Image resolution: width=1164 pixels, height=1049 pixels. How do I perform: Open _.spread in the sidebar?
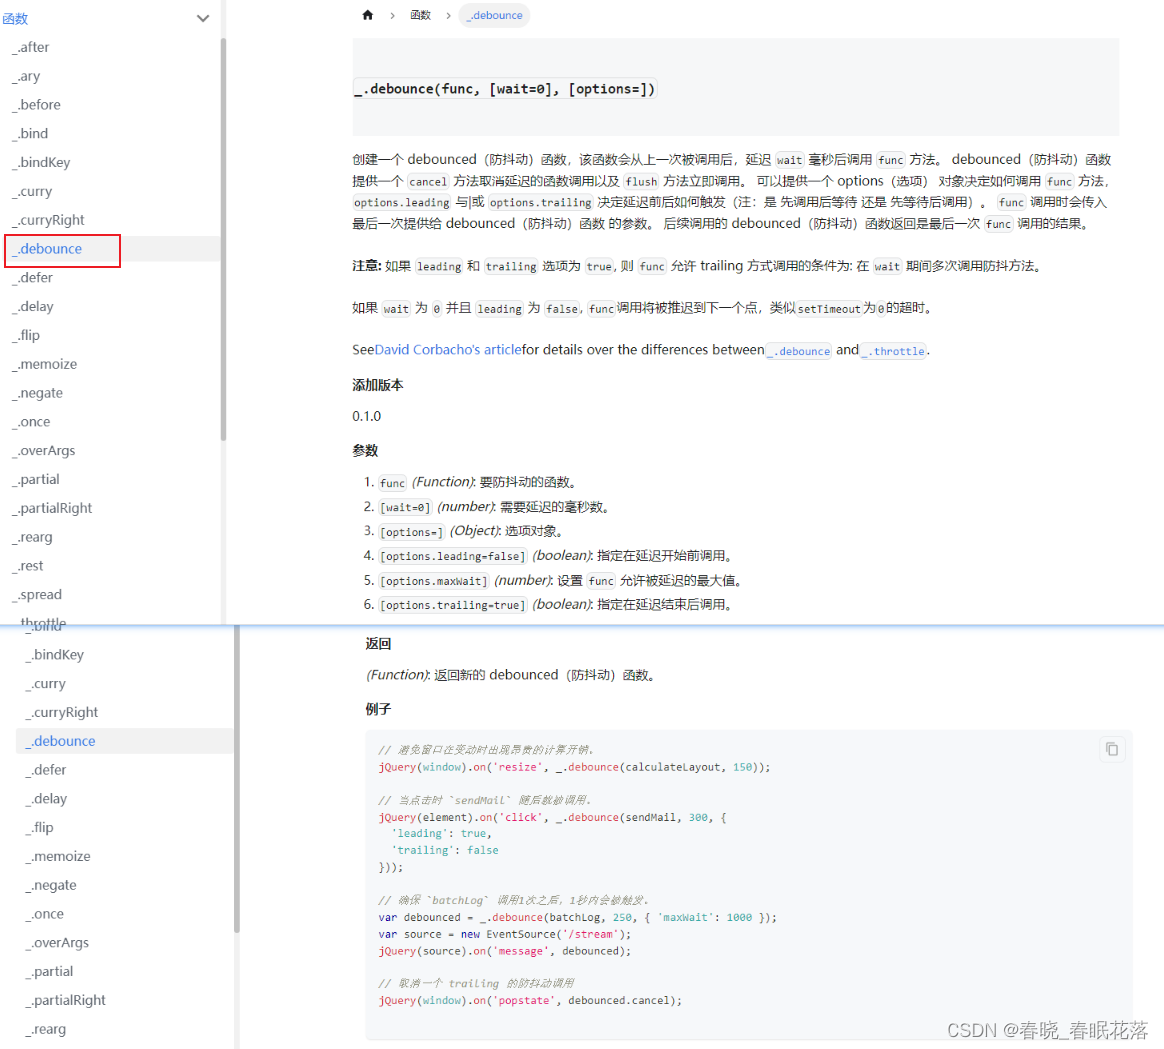(37, 595)
